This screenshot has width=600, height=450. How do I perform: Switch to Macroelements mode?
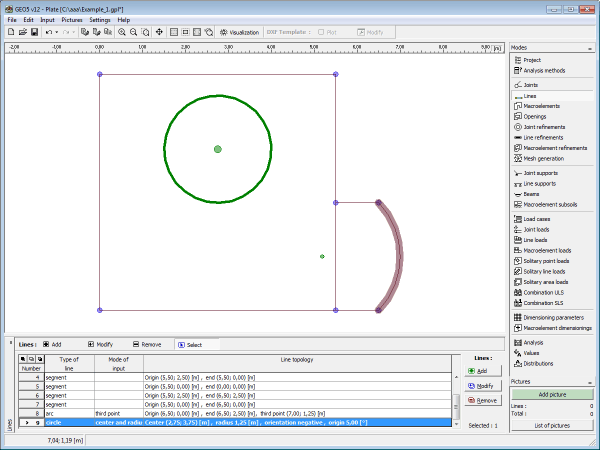[x=542, y=106]
